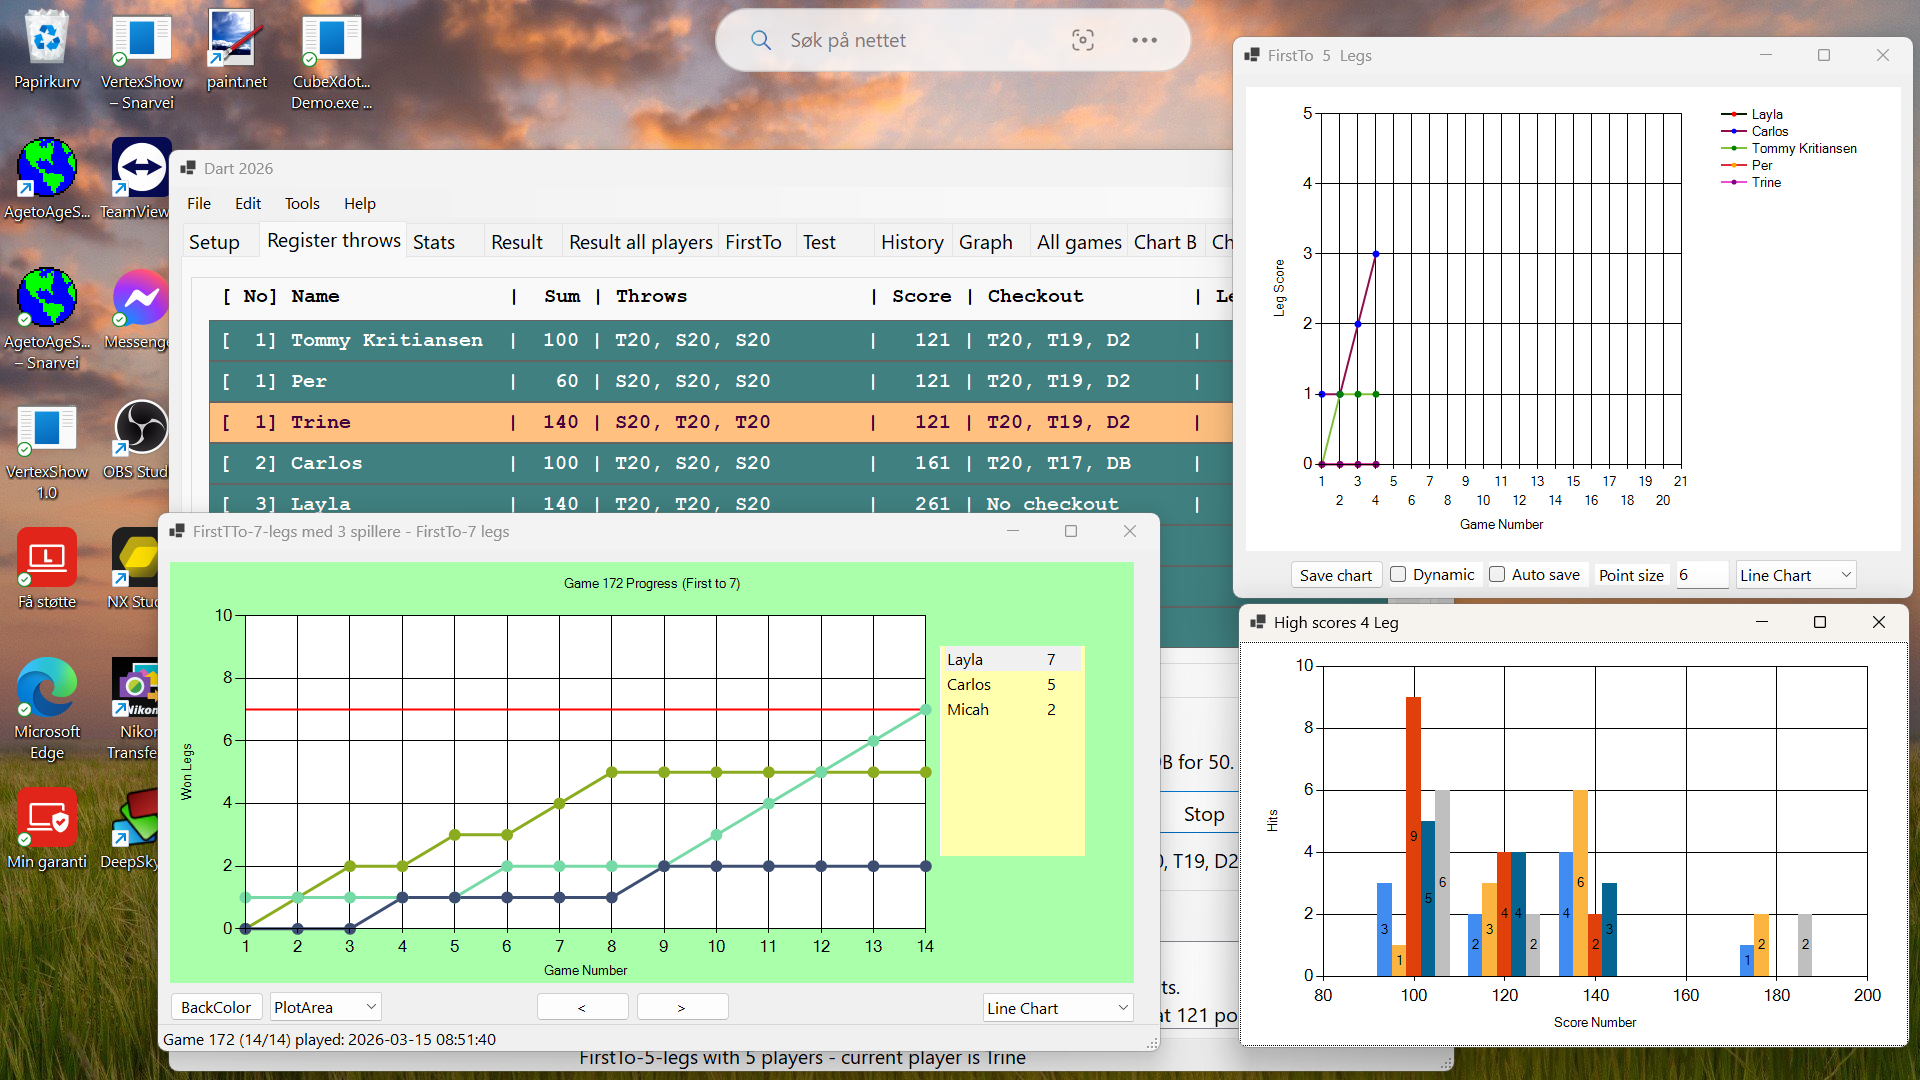This screenshot has height=1080, width=1920.
Task: Open the Line Chart dropdown in FirstTo 5 Legs
Action: tap(1795, 575)
